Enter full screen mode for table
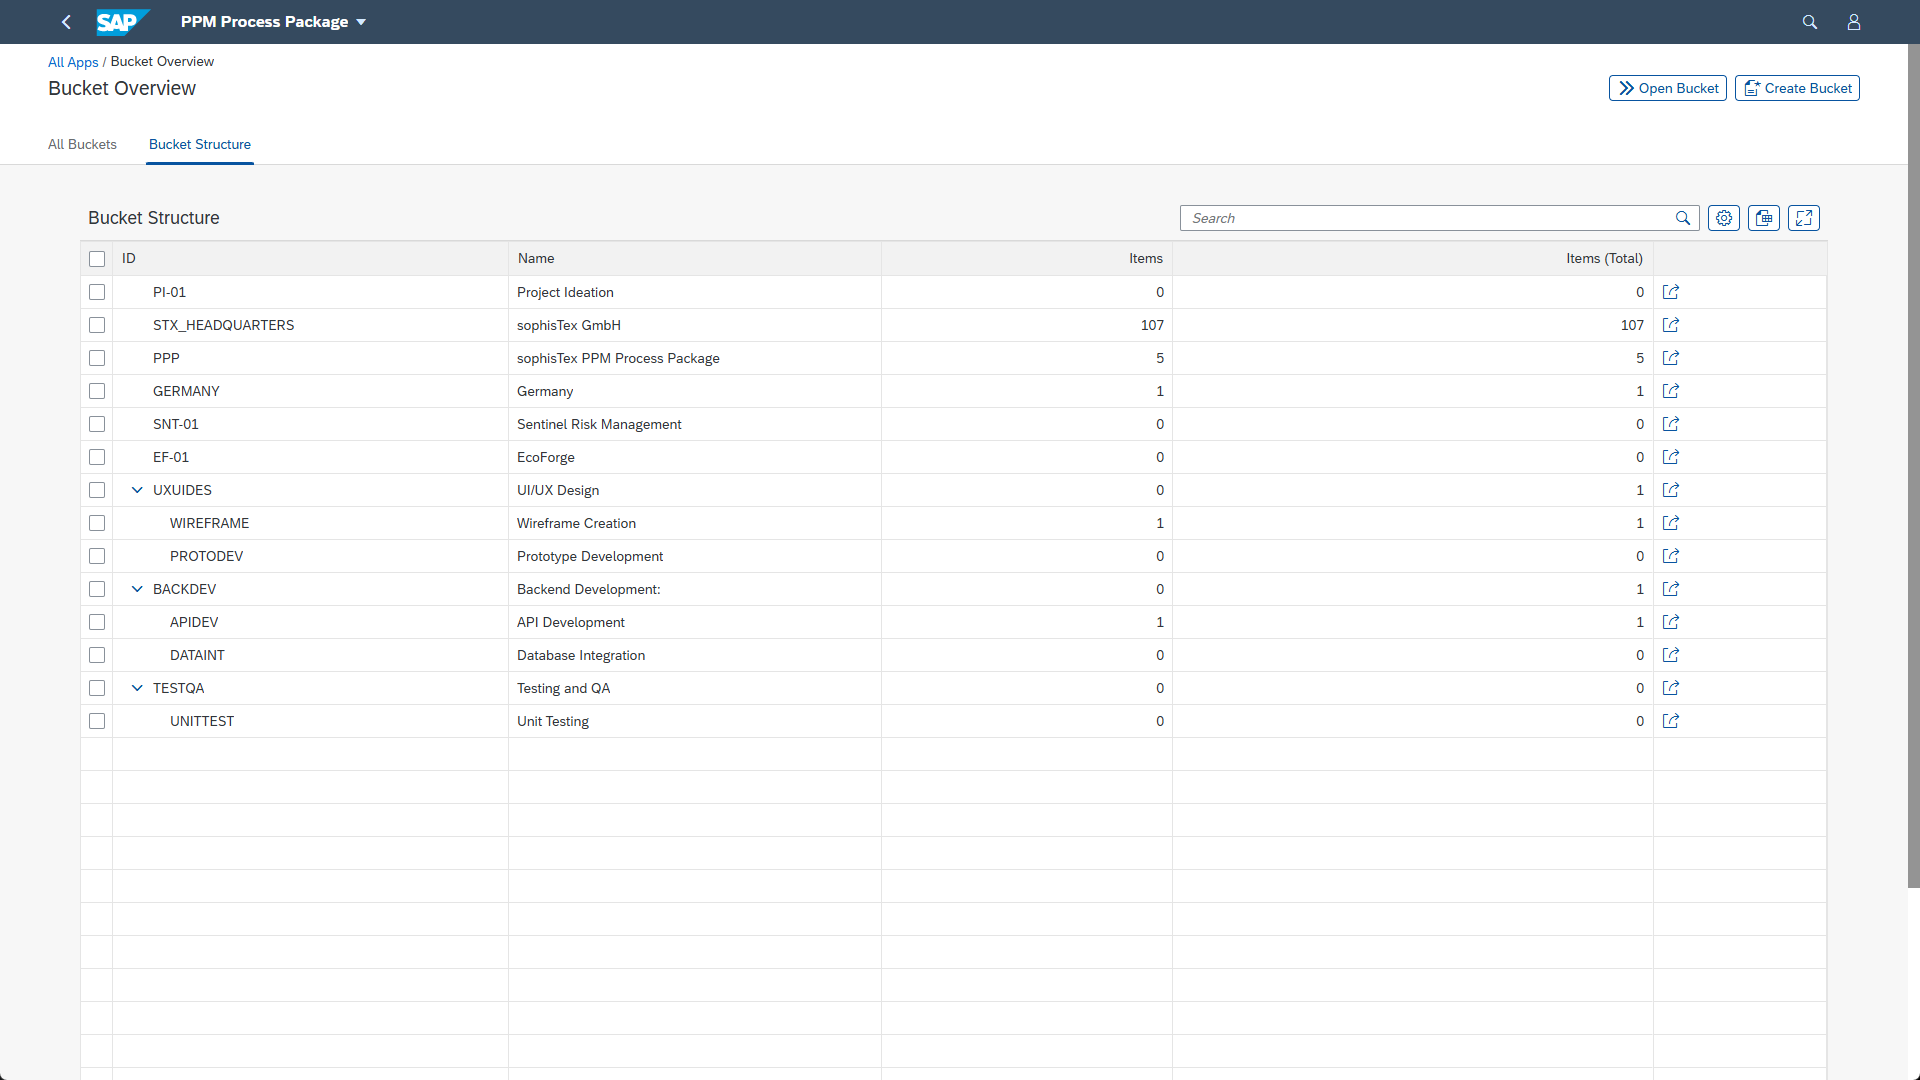 pyautogui.click(x=1804, y=218)
